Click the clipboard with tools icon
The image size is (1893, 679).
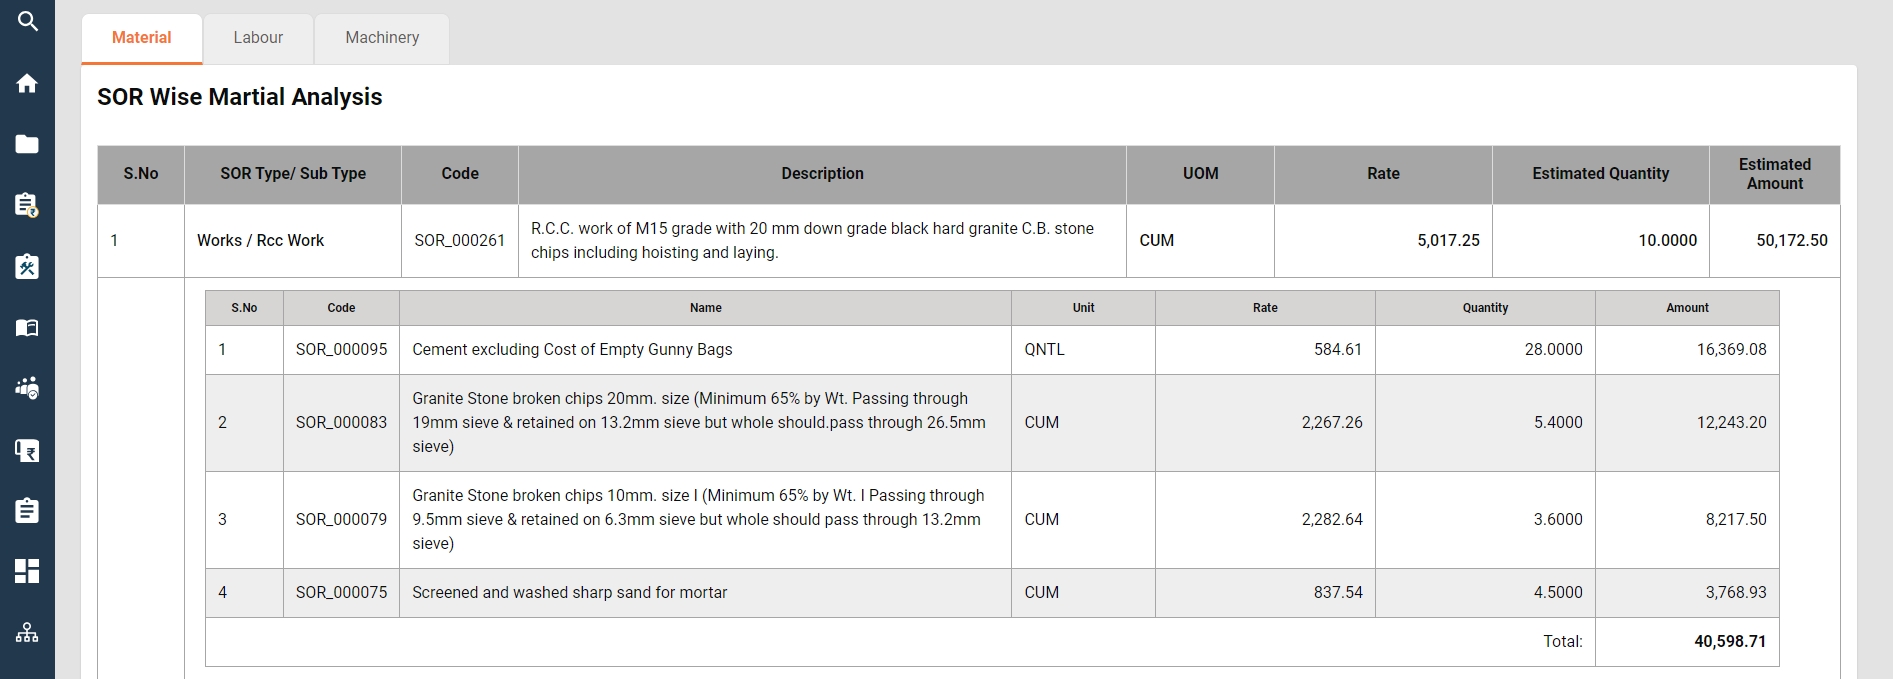click(27, 266)
